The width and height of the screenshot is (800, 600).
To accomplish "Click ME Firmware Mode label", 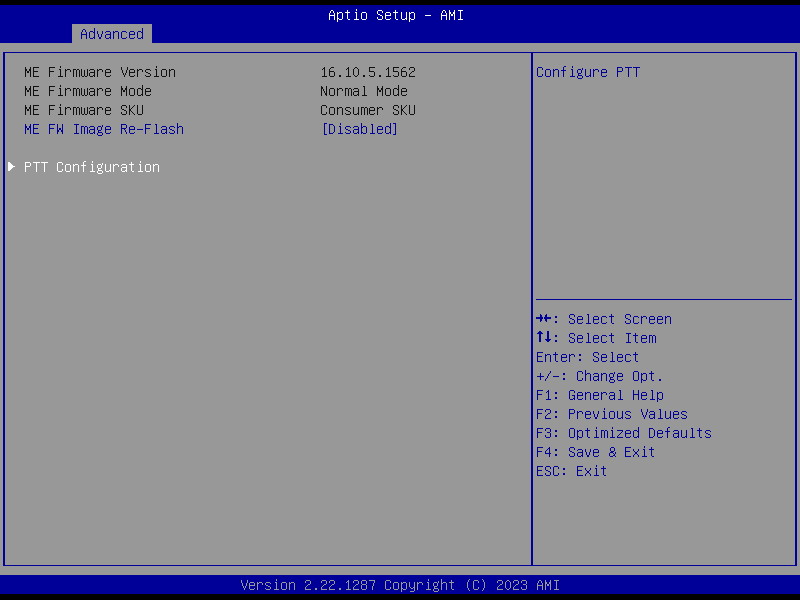I will click(88, 91).
